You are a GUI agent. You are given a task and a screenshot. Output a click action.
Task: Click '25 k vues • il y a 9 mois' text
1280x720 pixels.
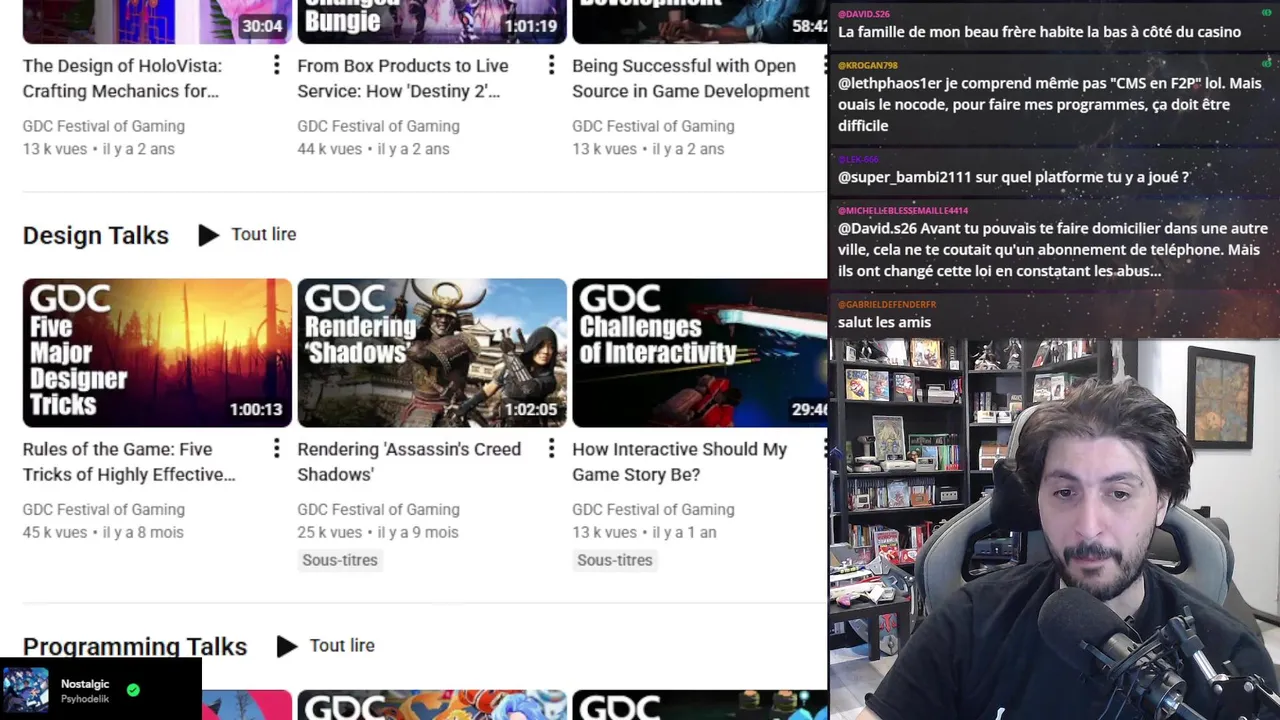378,532
